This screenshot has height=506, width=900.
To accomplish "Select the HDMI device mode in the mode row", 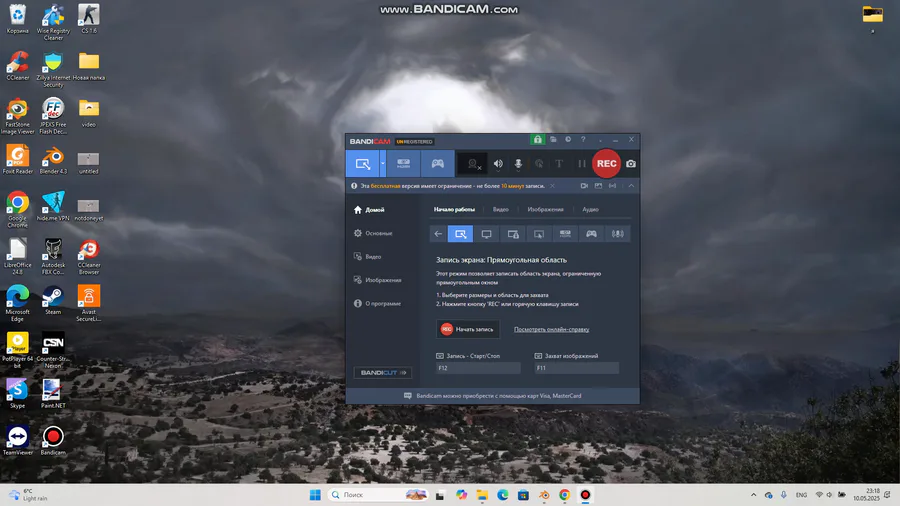I will point(565,234).
